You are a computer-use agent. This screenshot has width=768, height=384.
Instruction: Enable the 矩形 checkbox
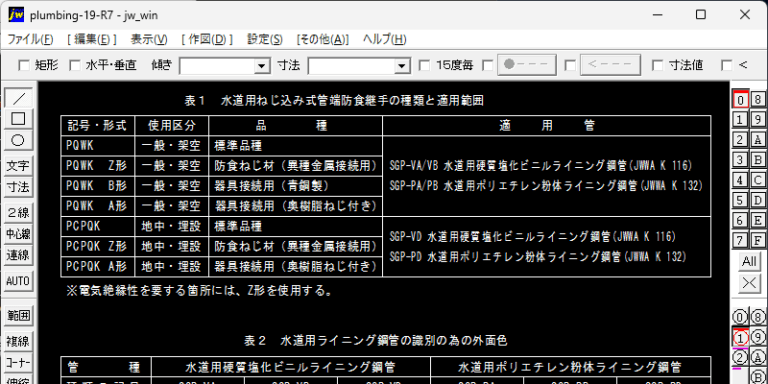coord(23,65)
